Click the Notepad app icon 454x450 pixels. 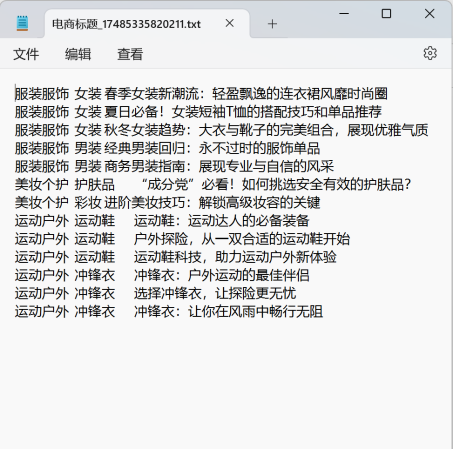pos(22,23)
